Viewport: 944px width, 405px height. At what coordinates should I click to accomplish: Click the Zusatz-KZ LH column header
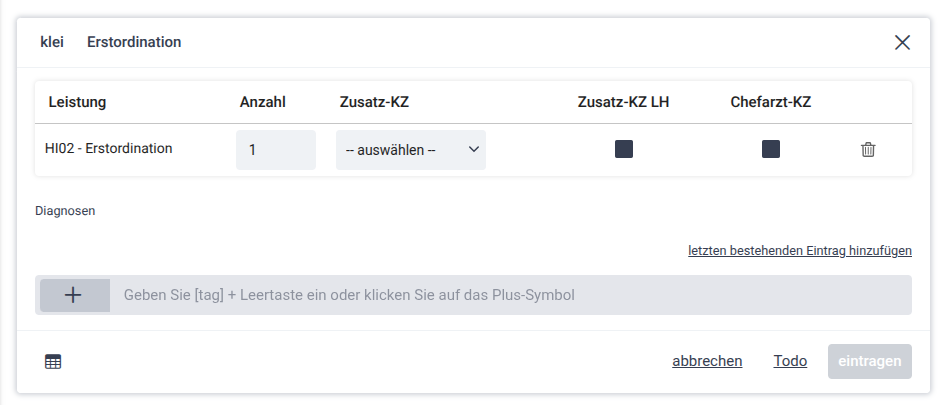tap(623, 102)
